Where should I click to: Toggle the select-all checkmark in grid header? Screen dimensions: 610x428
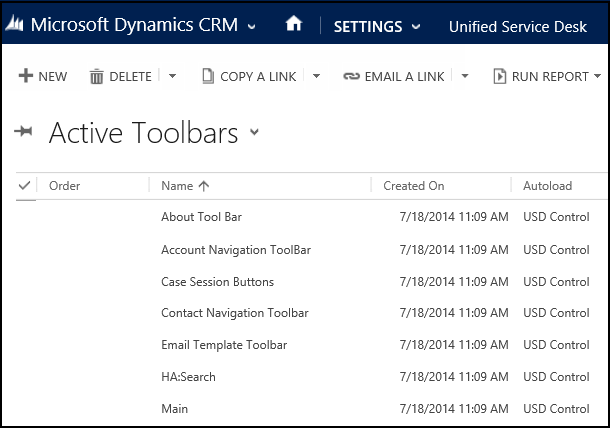coord(24,185)
